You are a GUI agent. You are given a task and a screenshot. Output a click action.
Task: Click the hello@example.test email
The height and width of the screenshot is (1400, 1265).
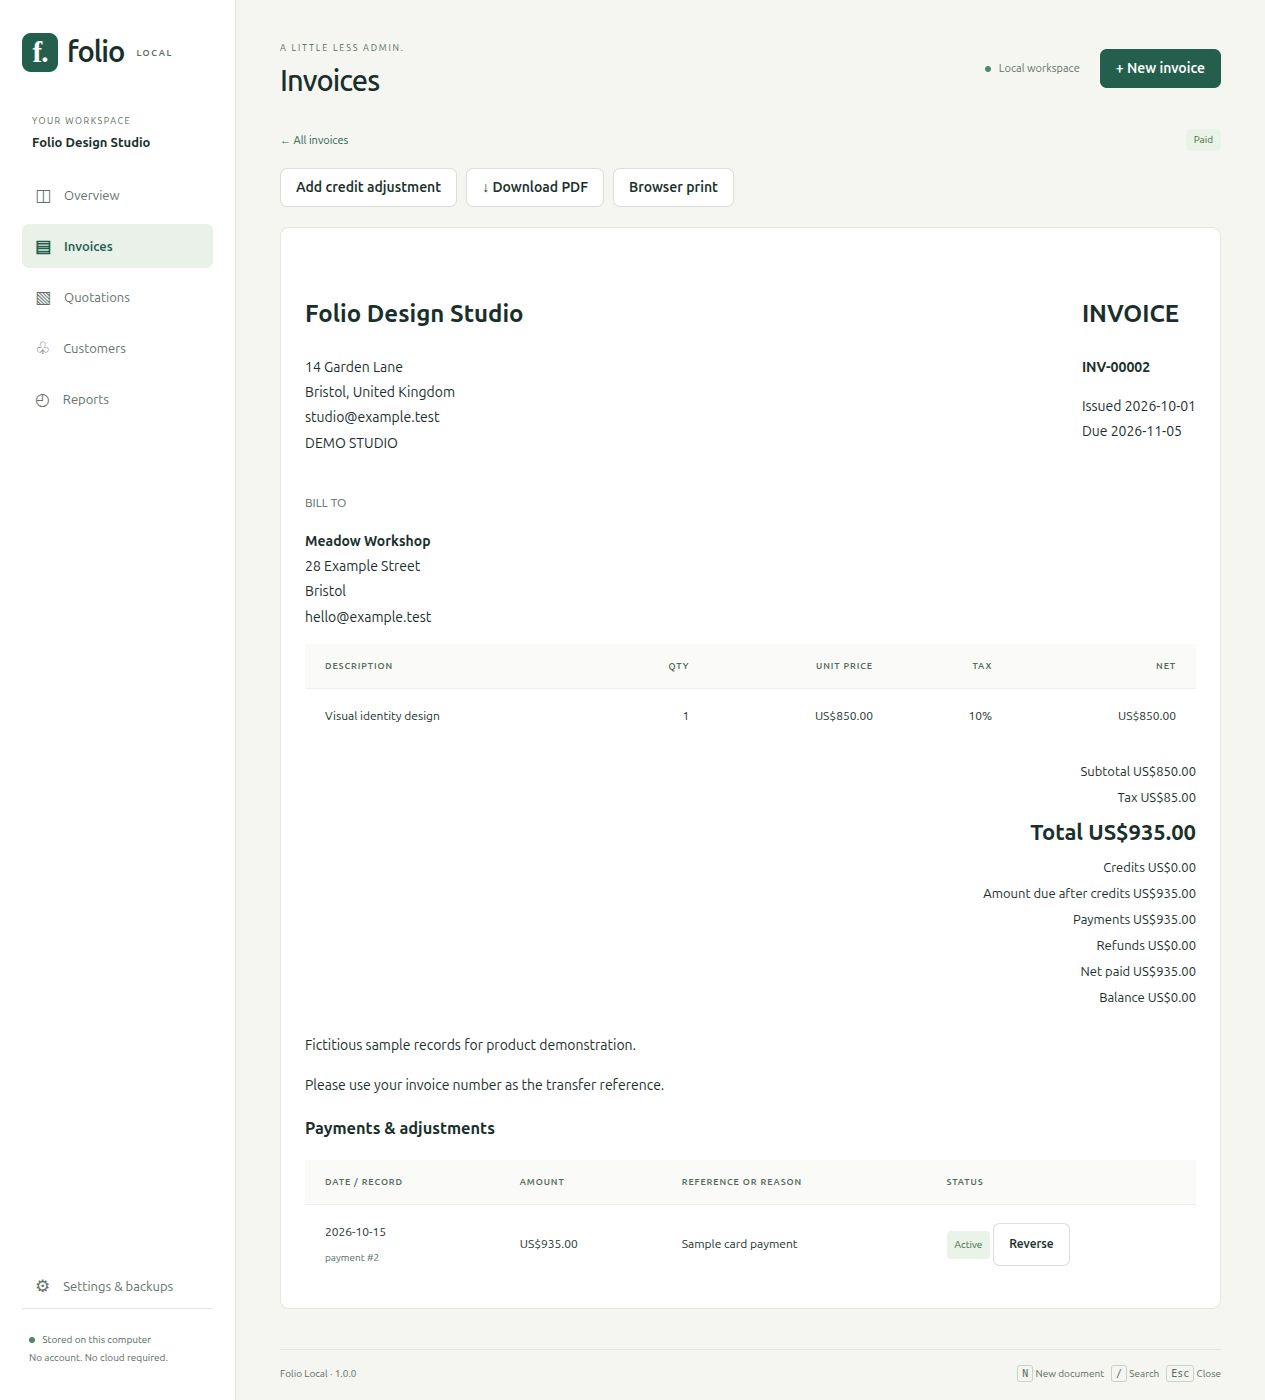pyautogui.click(x=368, y=617)
